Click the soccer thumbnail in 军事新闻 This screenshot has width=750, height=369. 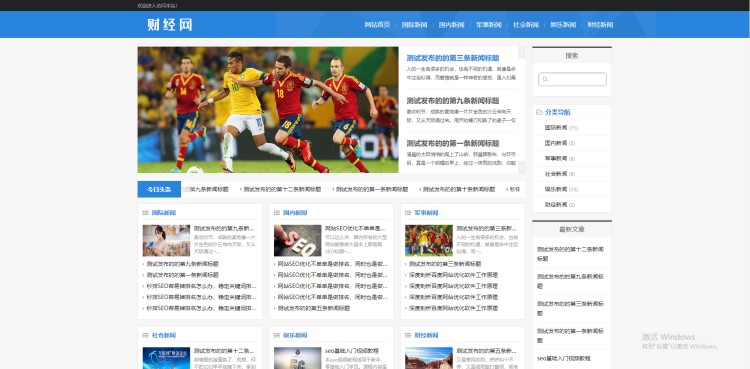point(429,241)
